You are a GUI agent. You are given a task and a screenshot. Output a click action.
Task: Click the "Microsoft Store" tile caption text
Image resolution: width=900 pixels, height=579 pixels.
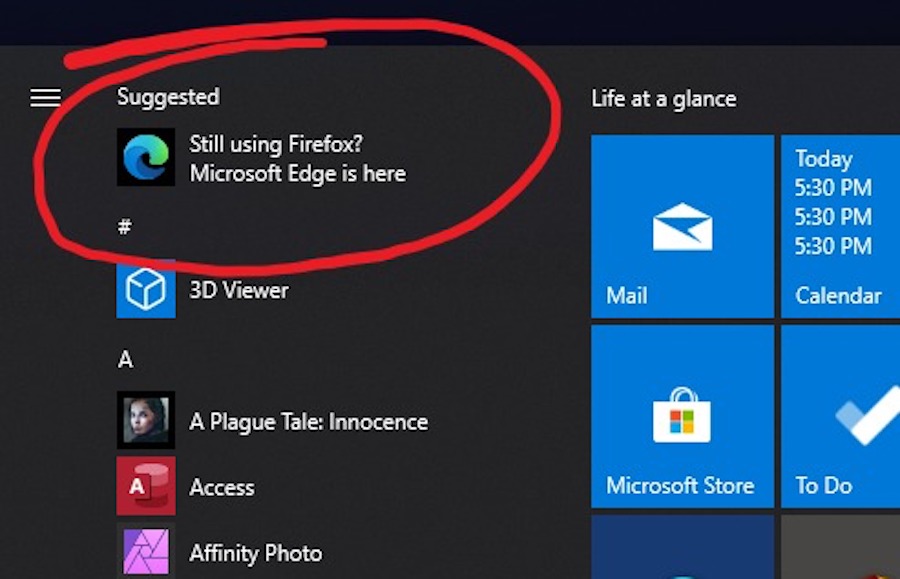tap(680, 486)
